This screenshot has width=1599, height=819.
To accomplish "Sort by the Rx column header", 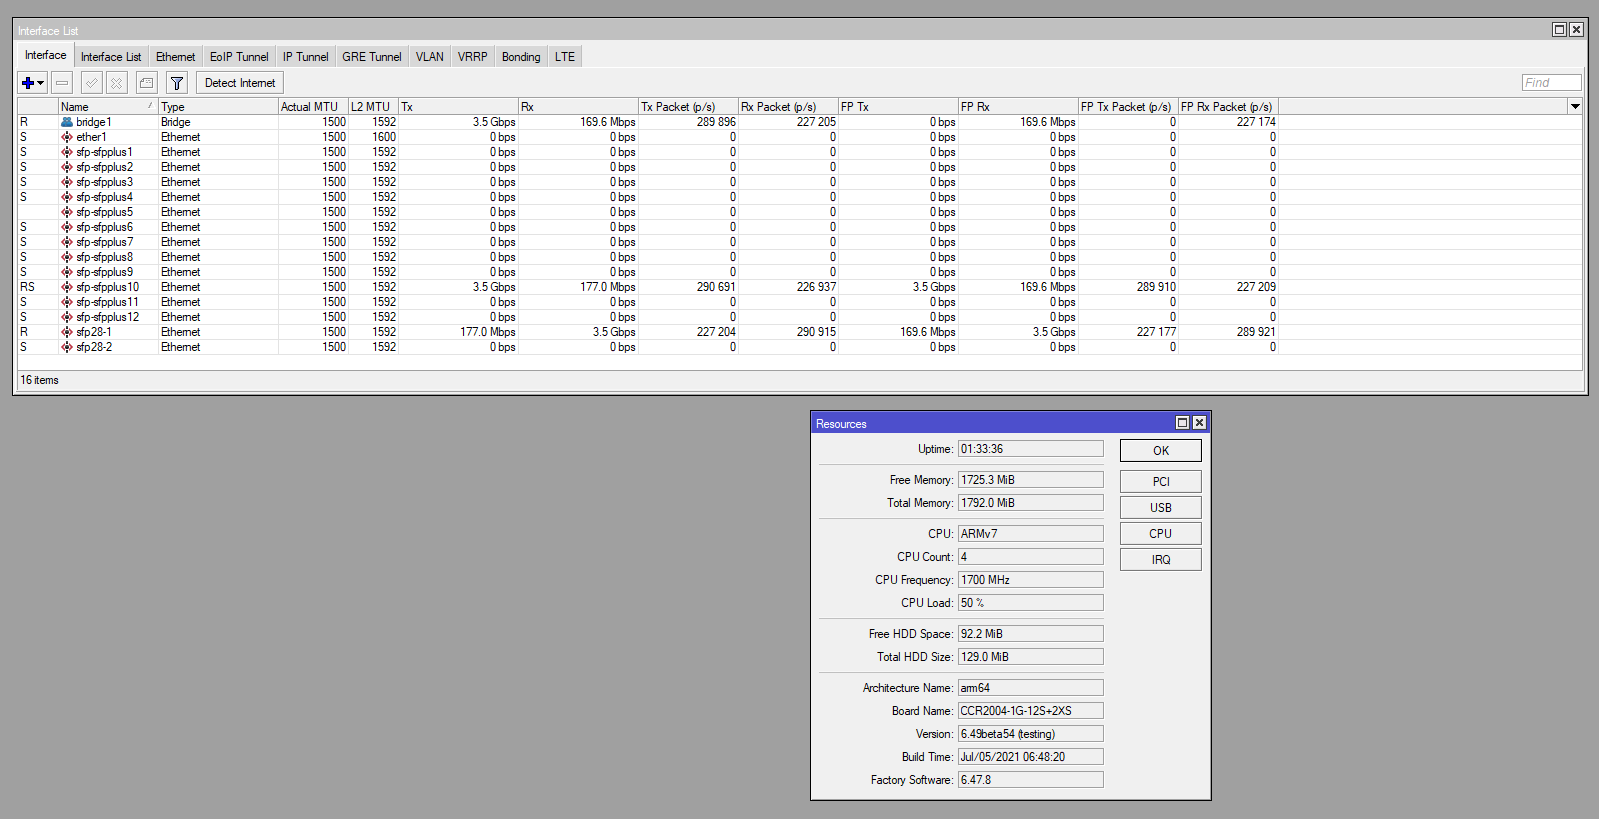I will point(578,106).
